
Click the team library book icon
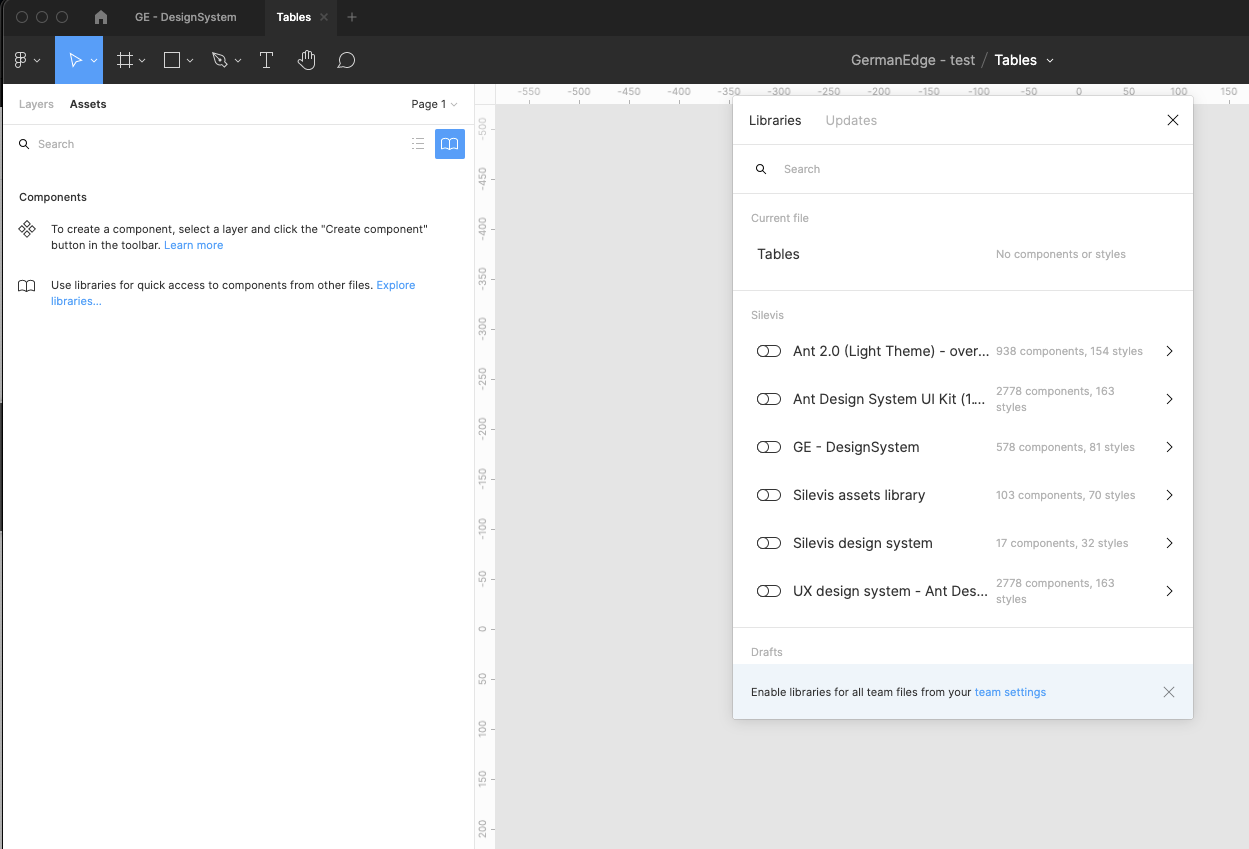tap(450, 144)
